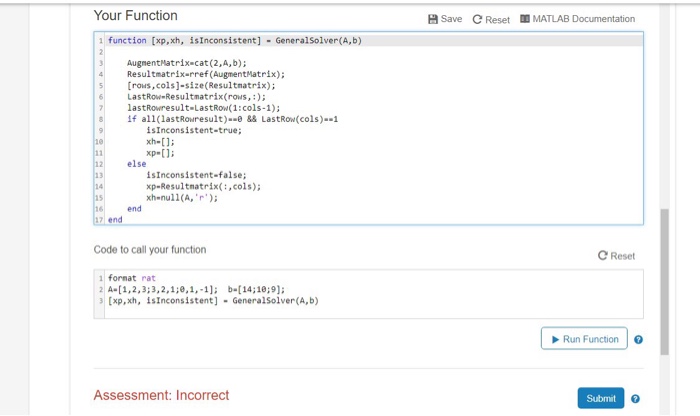
Task: Click the line xp=[];
Action: coord(160,153)
